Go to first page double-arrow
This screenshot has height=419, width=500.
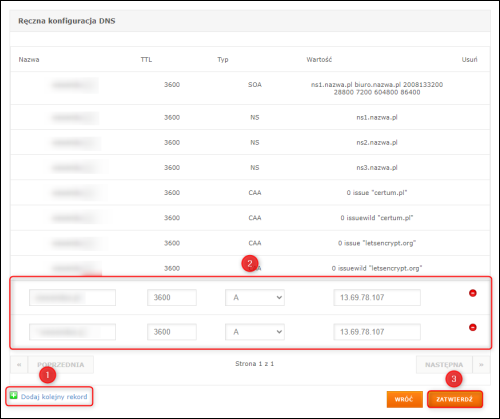19,365
